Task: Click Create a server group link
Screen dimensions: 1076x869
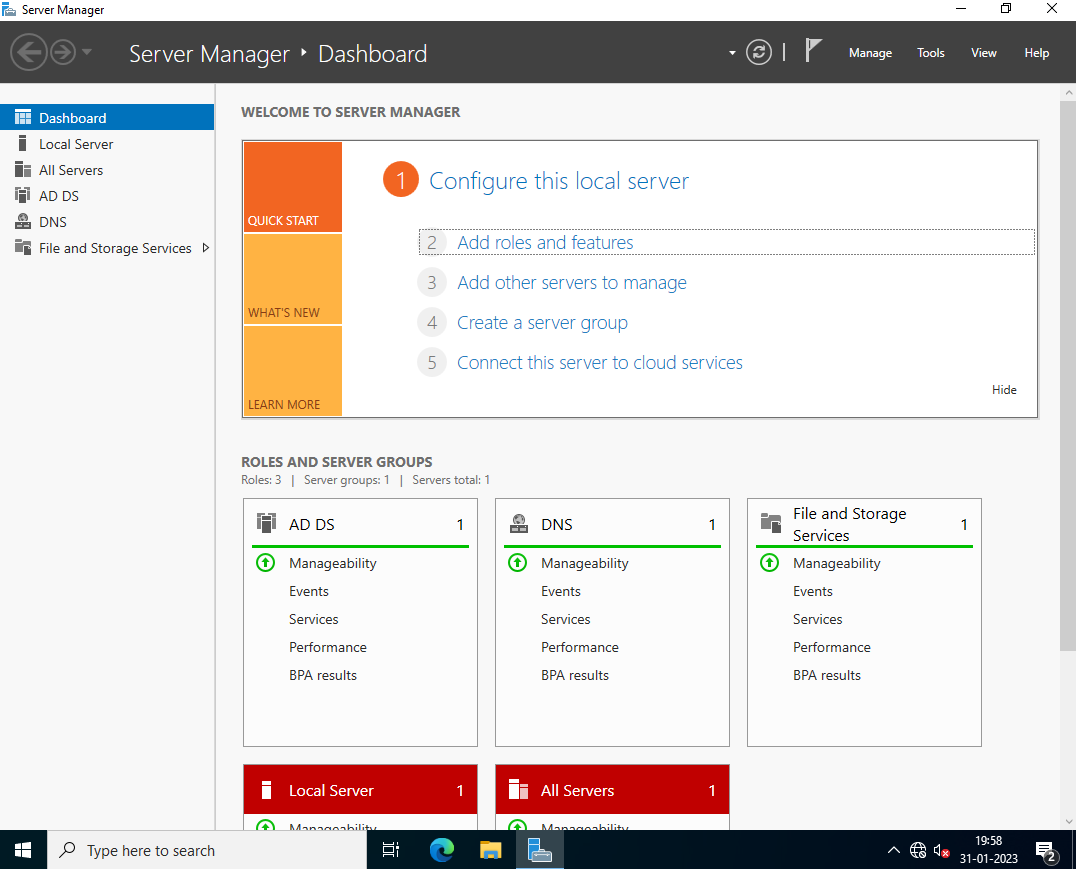Action: (x=542, y=323)
